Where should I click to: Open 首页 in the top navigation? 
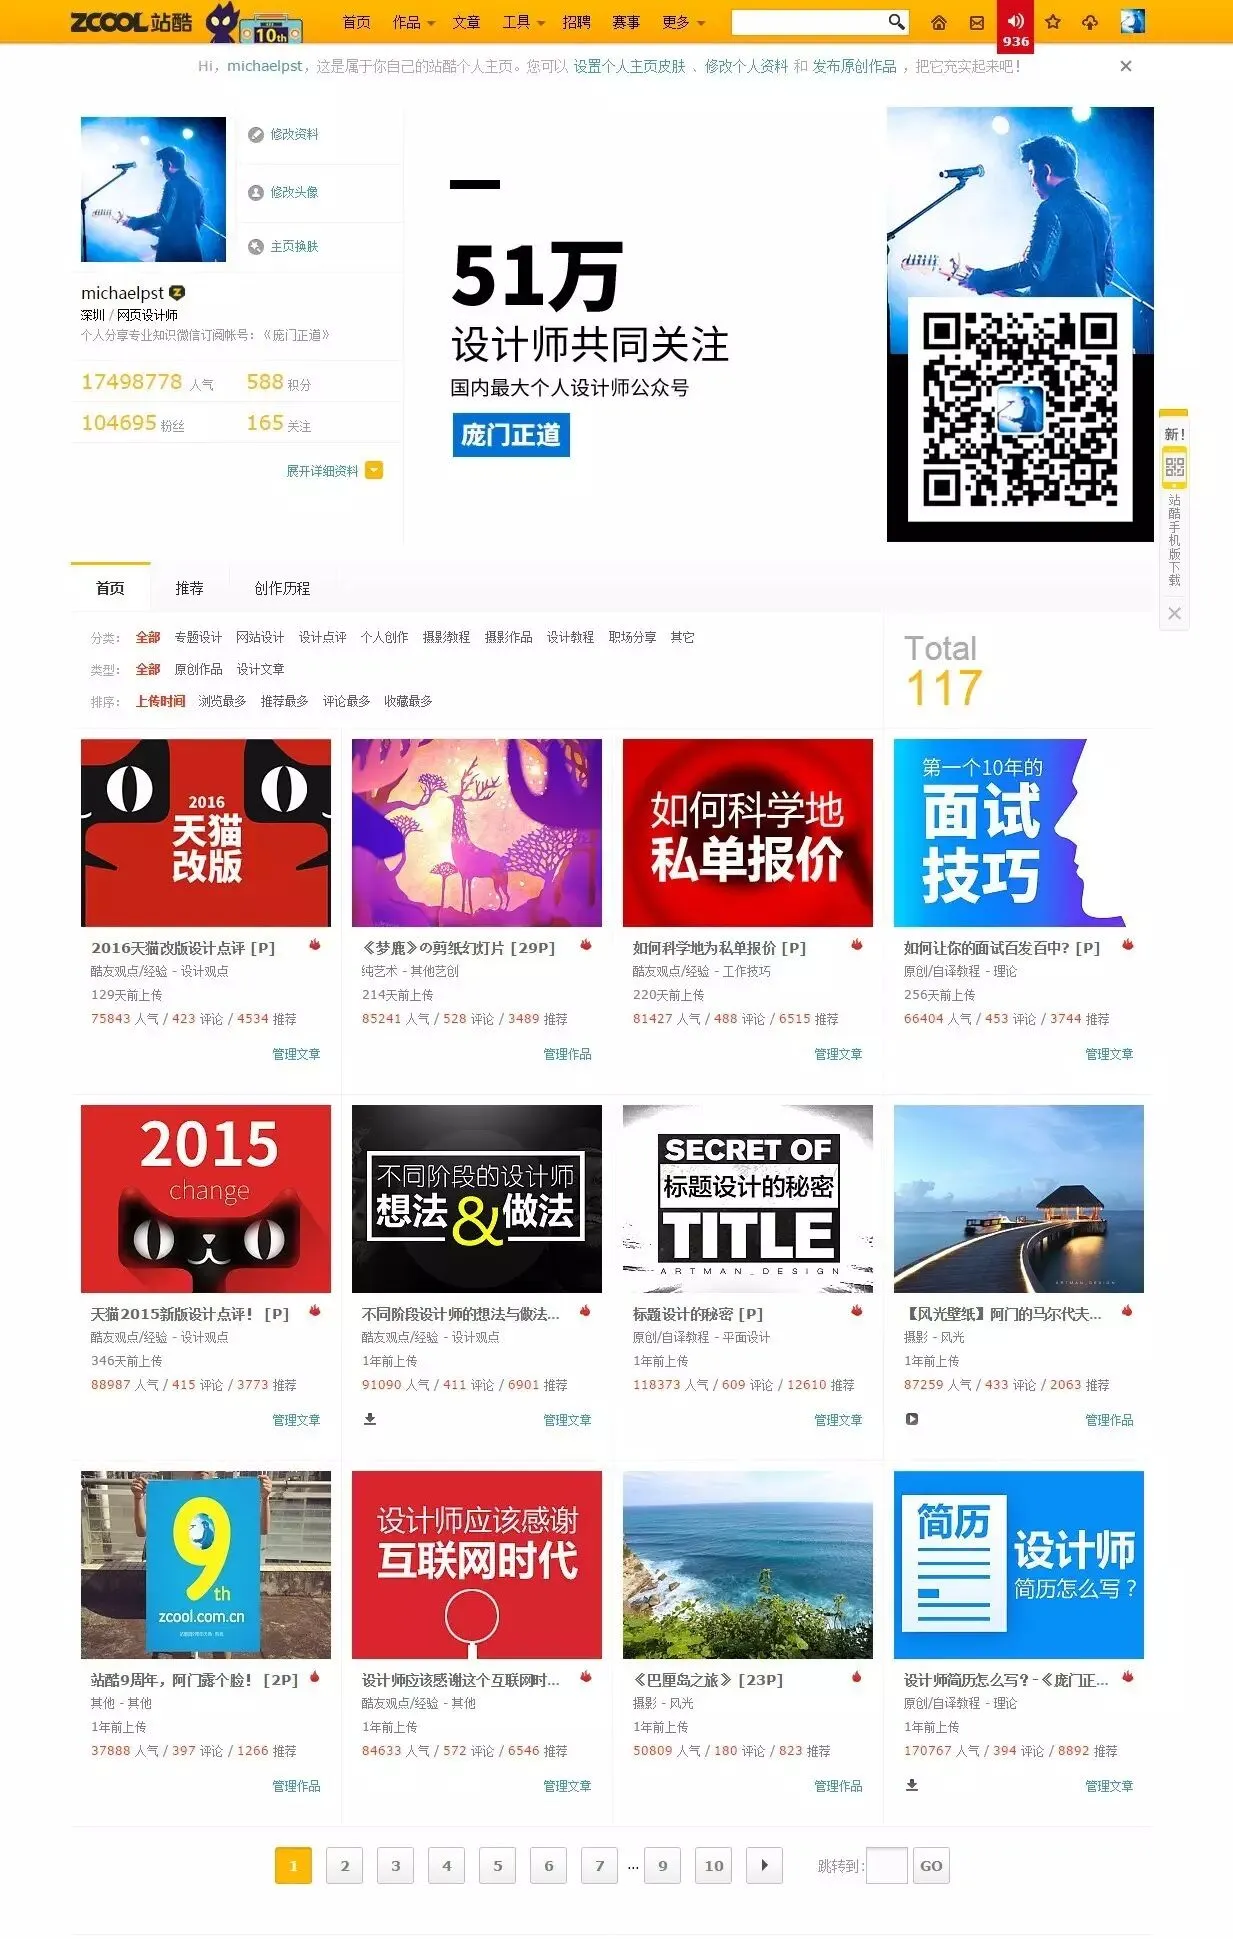point(356,22)
